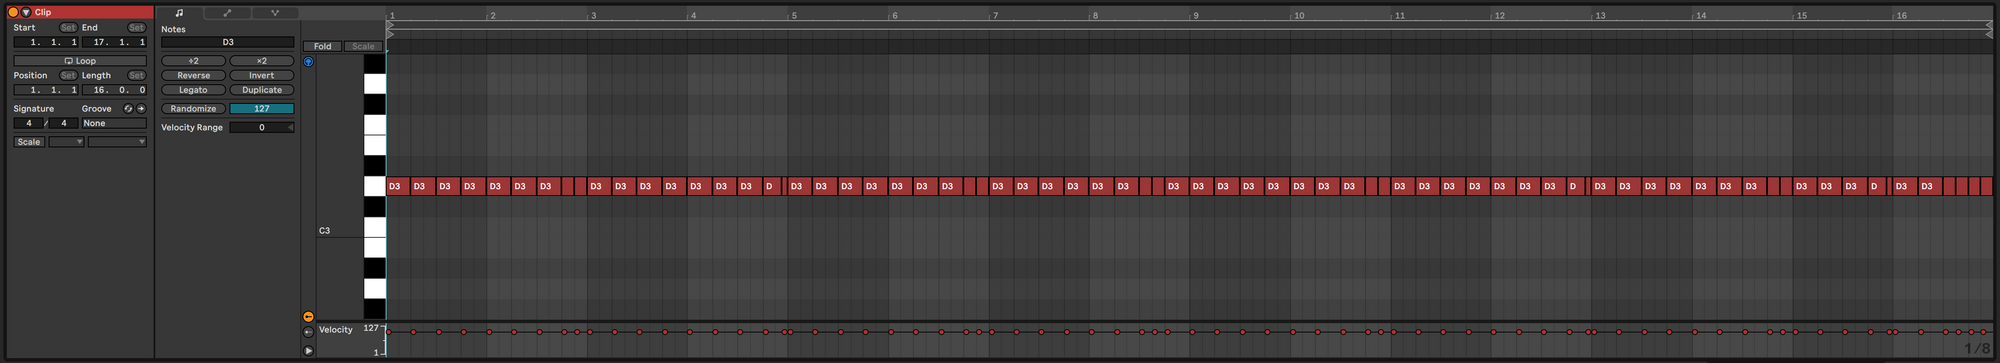Image resolution: width=2000 pixels, height=363 pixels.
Task: Open the Notes tab with music note icon
Action: [180, 13]
